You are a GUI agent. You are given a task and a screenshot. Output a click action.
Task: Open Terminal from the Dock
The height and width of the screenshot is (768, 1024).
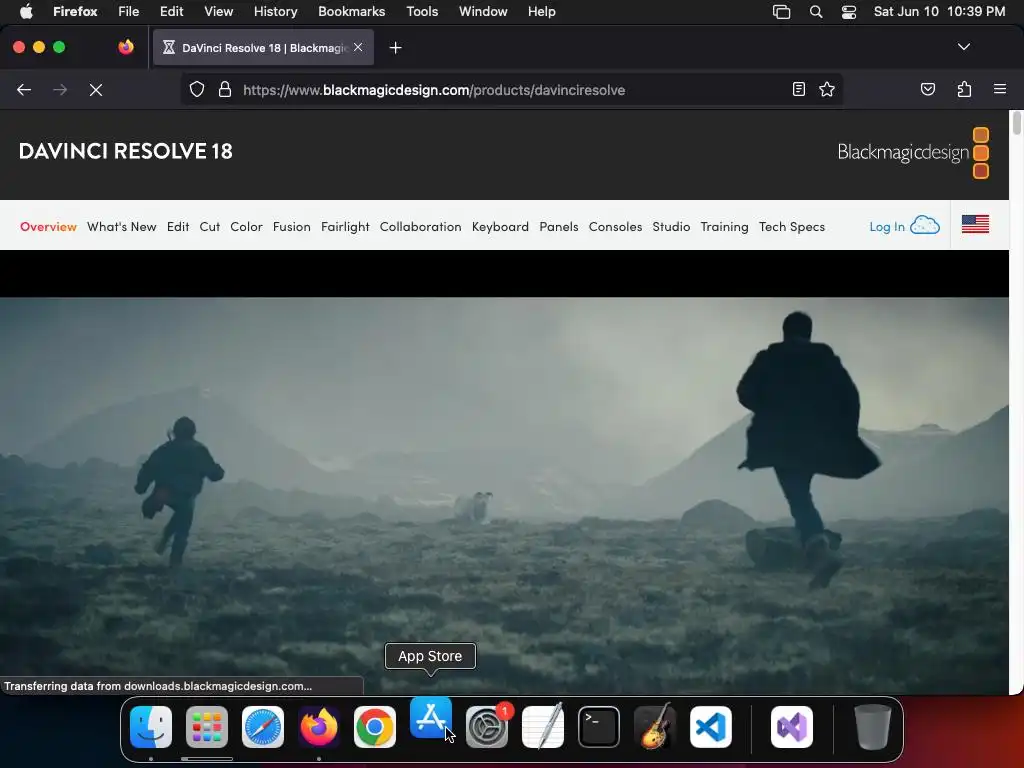pos(599,727)
